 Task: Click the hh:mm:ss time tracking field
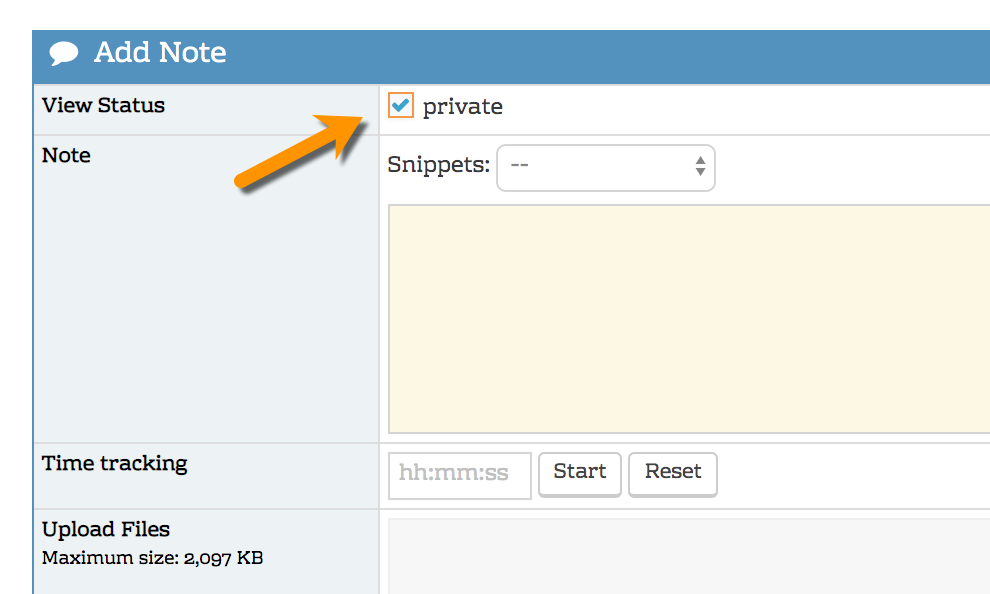pyautogui.click(x=459, y=475)
